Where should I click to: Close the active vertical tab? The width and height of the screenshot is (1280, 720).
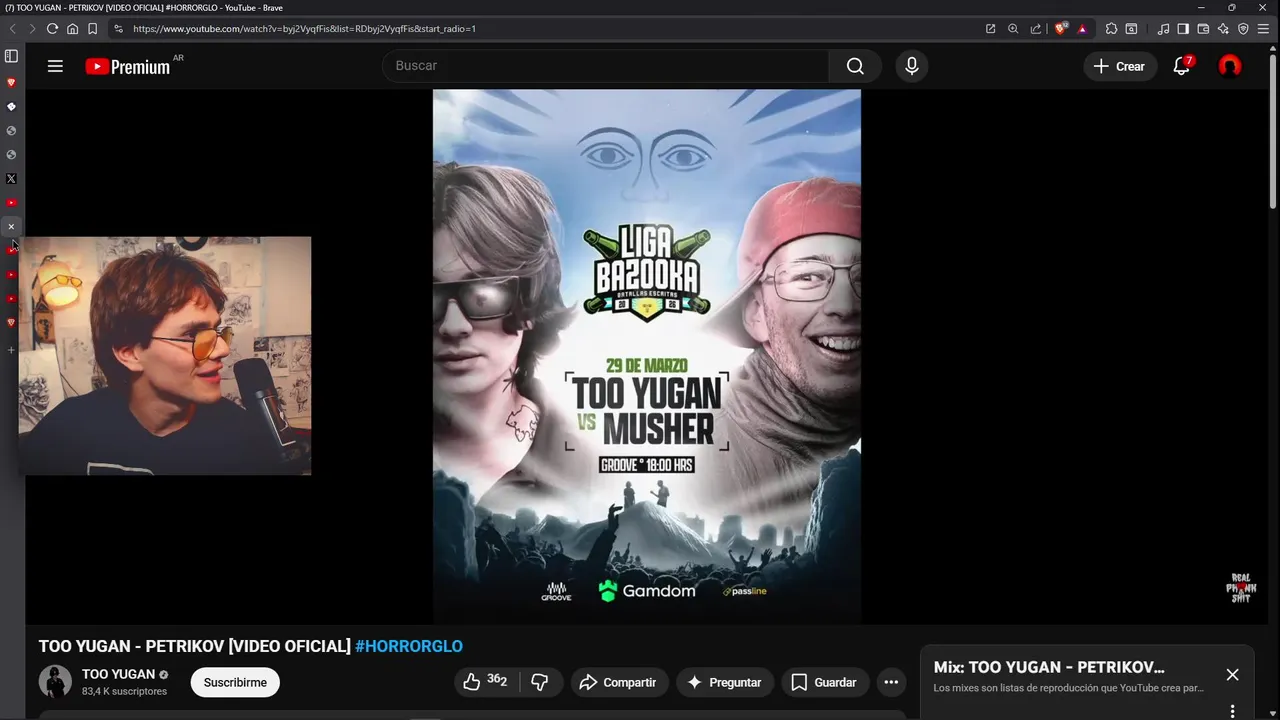pos(11,227)
